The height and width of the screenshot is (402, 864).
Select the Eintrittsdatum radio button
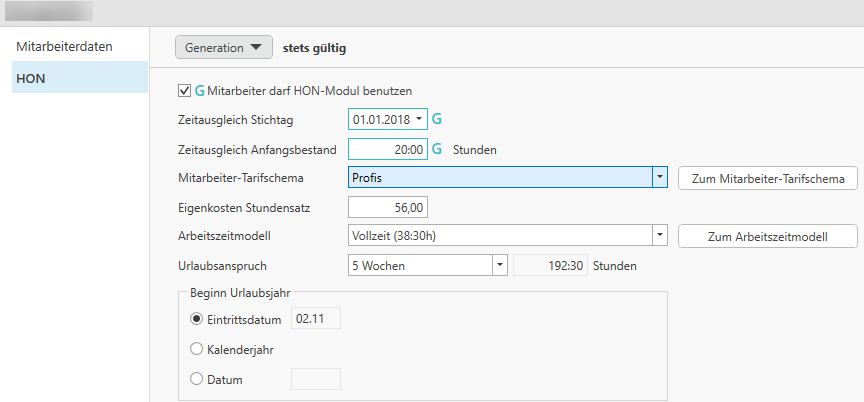click(x=196, y=319)
